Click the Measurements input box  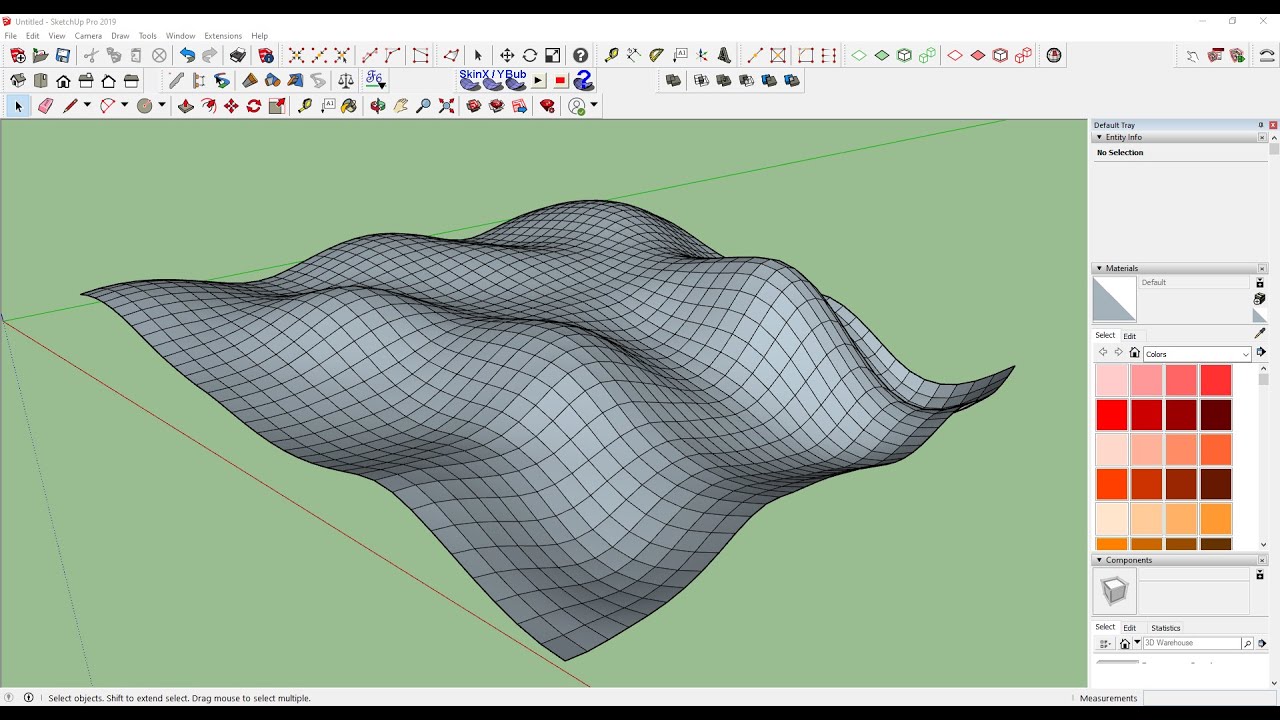(x=1210, y=698)
